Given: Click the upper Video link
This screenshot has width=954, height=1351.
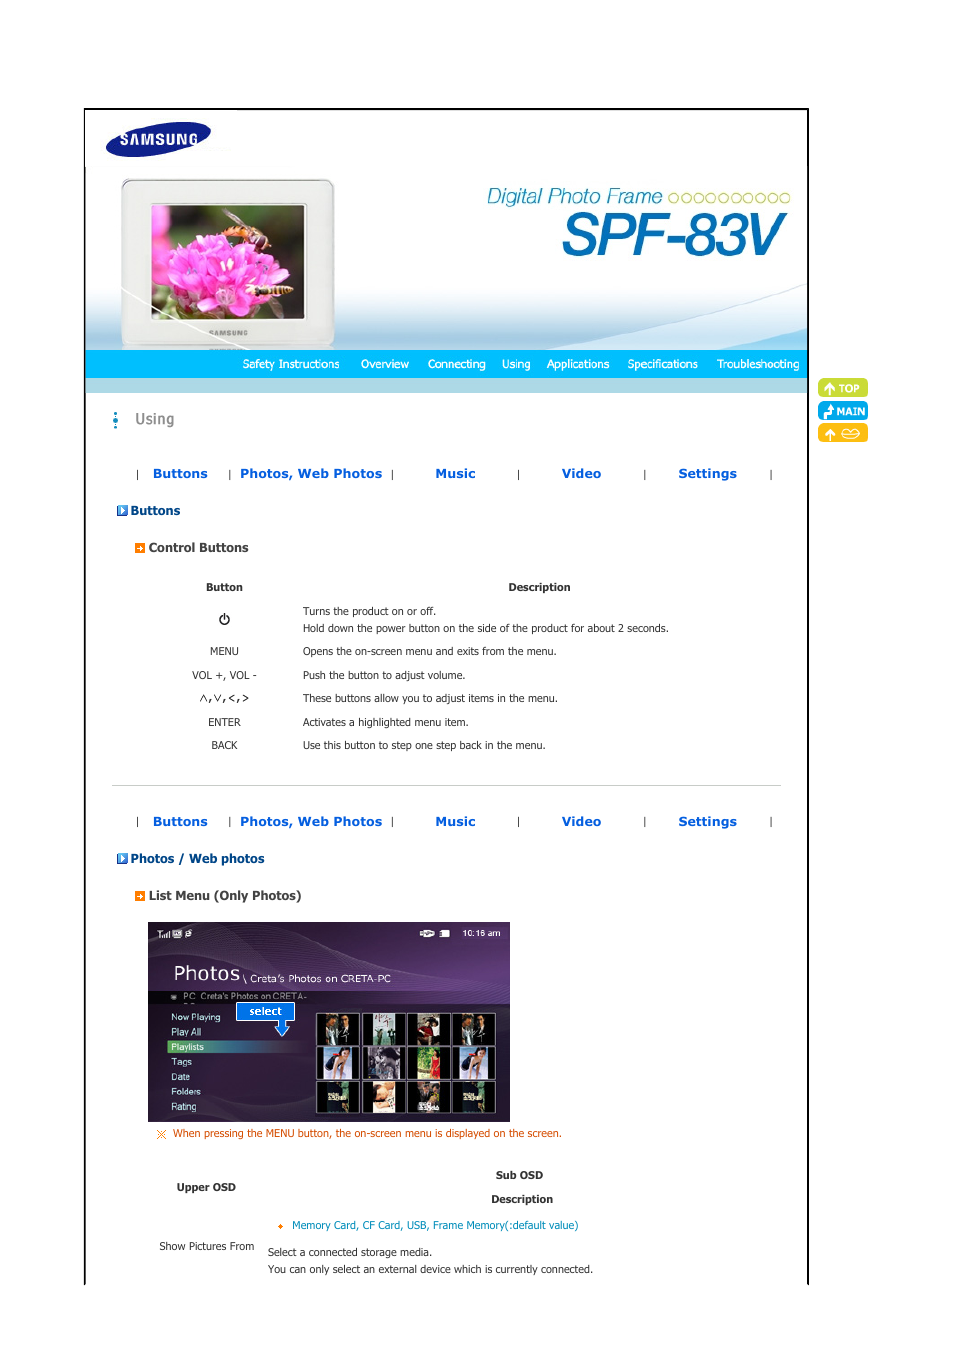Looking at the screenshot, I should 581,474.
